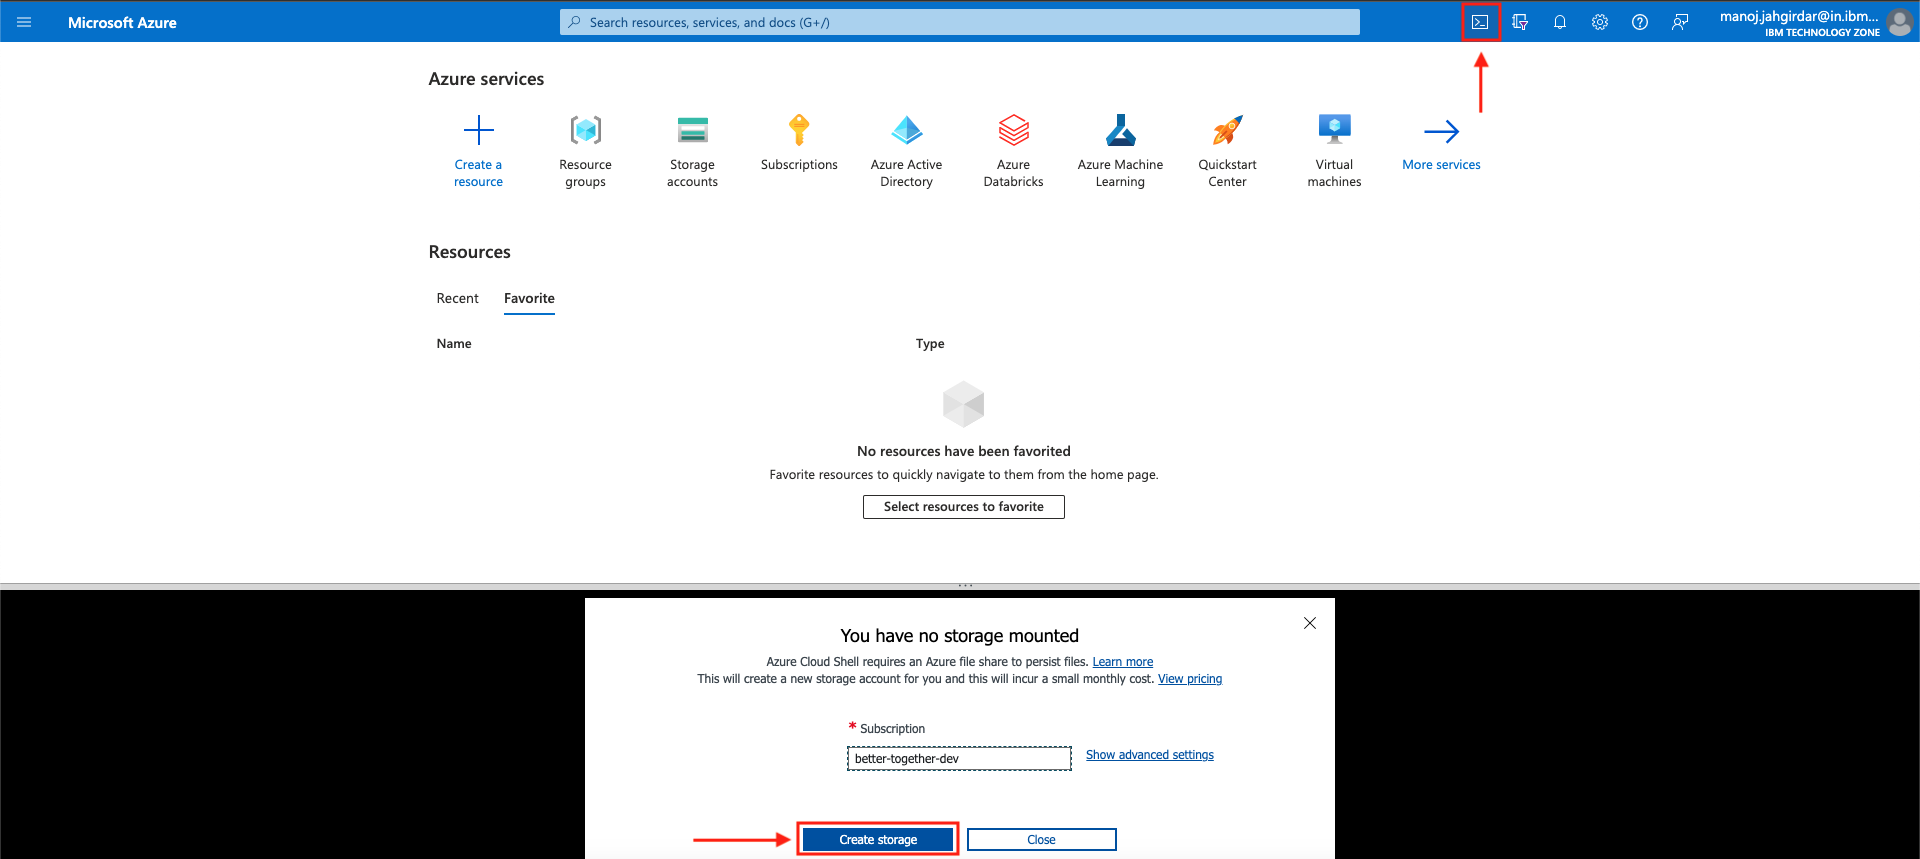The image size is (1920, 859).
Task: Click the Create storage button
Action: pos(878,840)
